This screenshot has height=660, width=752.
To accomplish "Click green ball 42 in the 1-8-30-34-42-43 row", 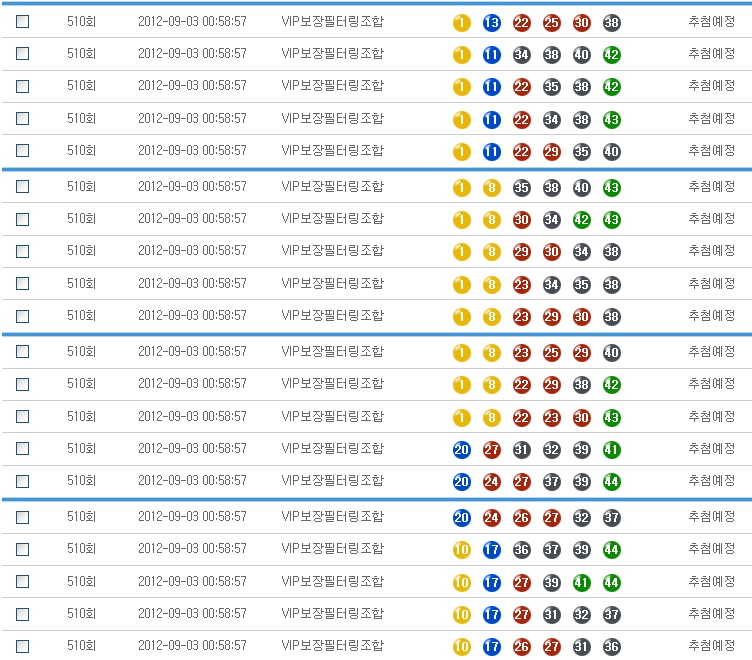I will [x=581, y=219].
